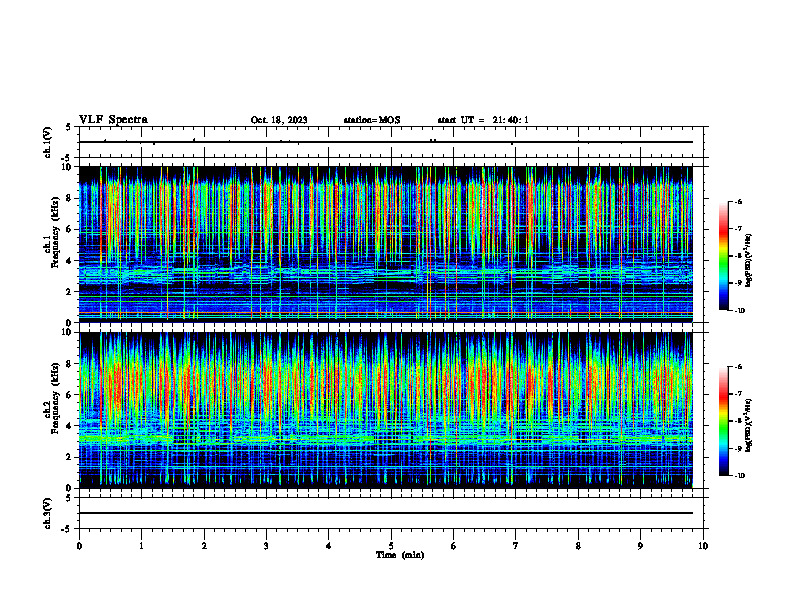
Task: Click the ch.2 spectrogram color scale bar
Action: click(x=724, y=421)
